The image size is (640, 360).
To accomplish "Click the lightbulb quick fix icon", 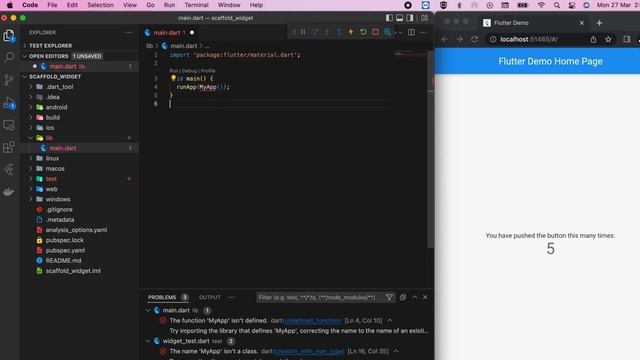I will click(x=173, y=78).
